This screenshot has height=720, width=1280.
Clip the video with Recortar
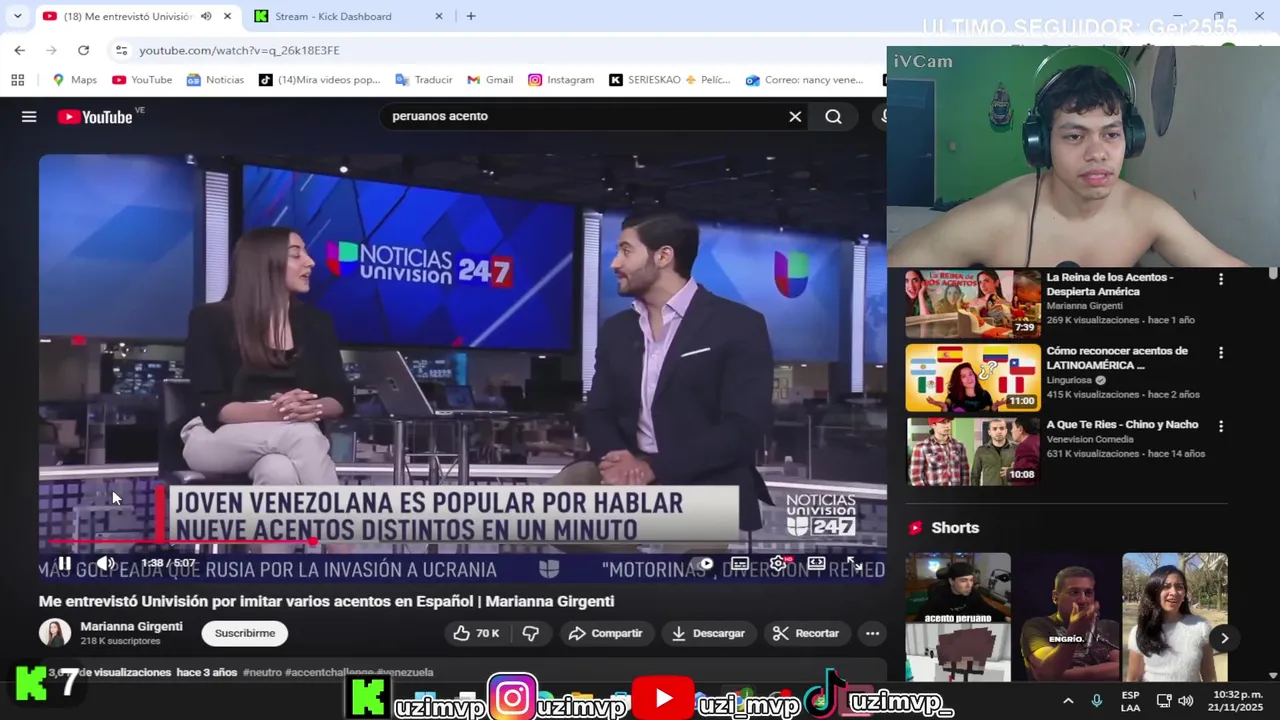point(806,633)
